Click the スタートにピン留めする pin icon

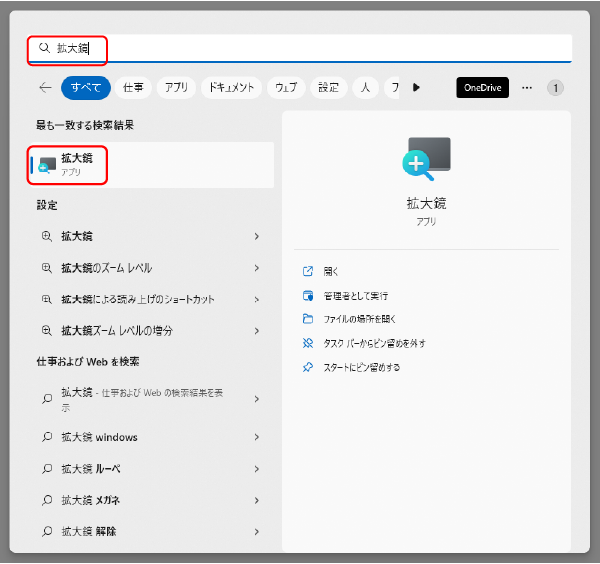point(308,367)
